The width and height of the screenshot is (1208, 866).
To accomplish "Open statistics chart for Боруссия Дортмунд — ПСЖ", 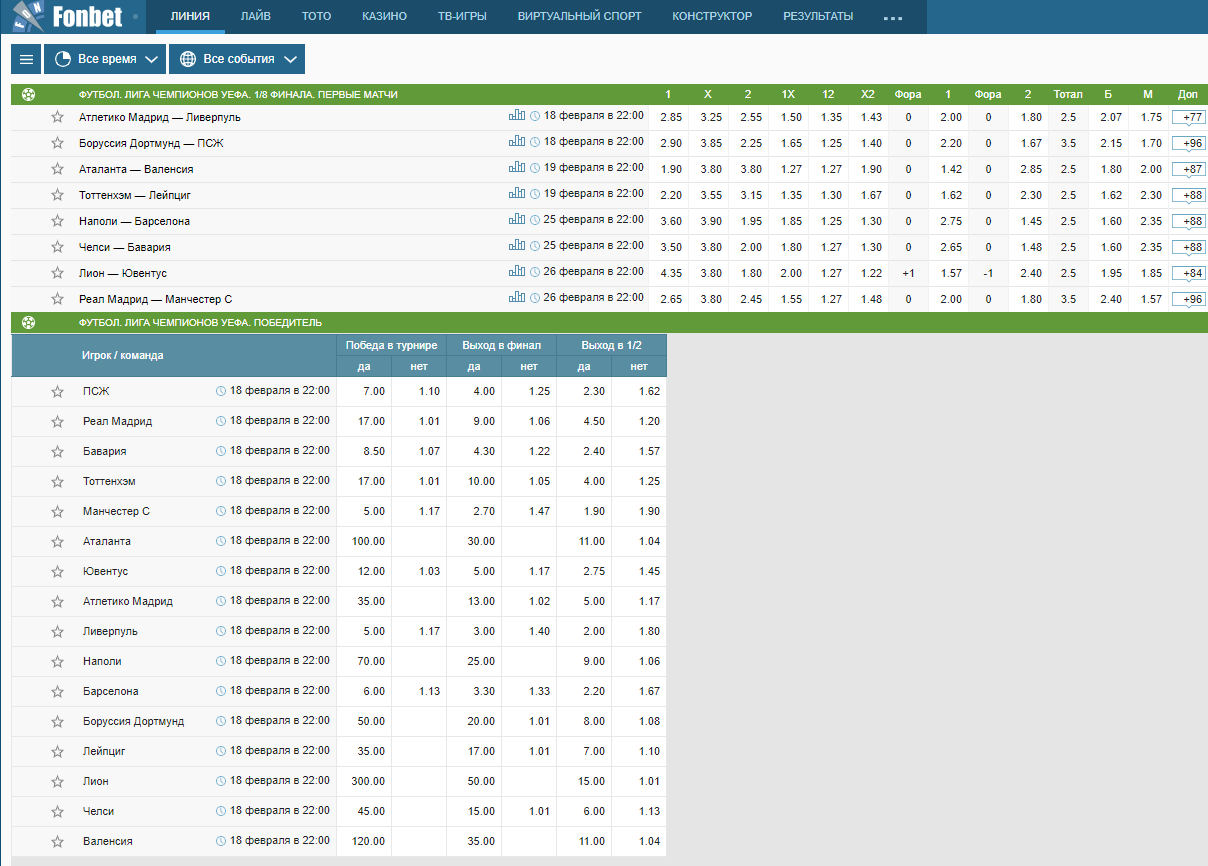I will pos(517,141).
